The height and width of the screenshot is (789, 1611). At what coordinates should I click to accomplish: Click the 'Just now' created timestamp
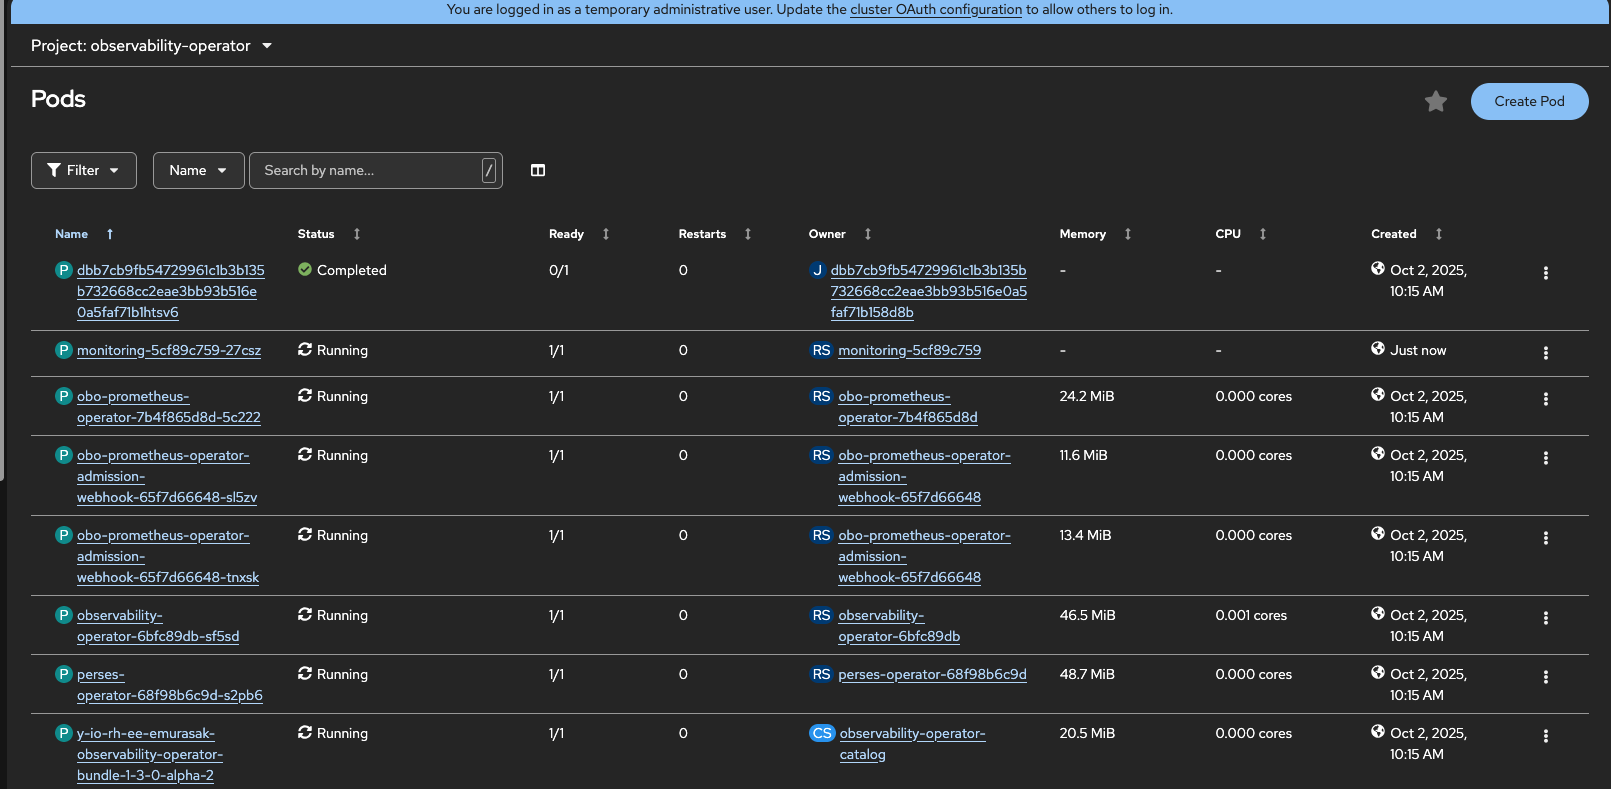(x=1418, y=350)
